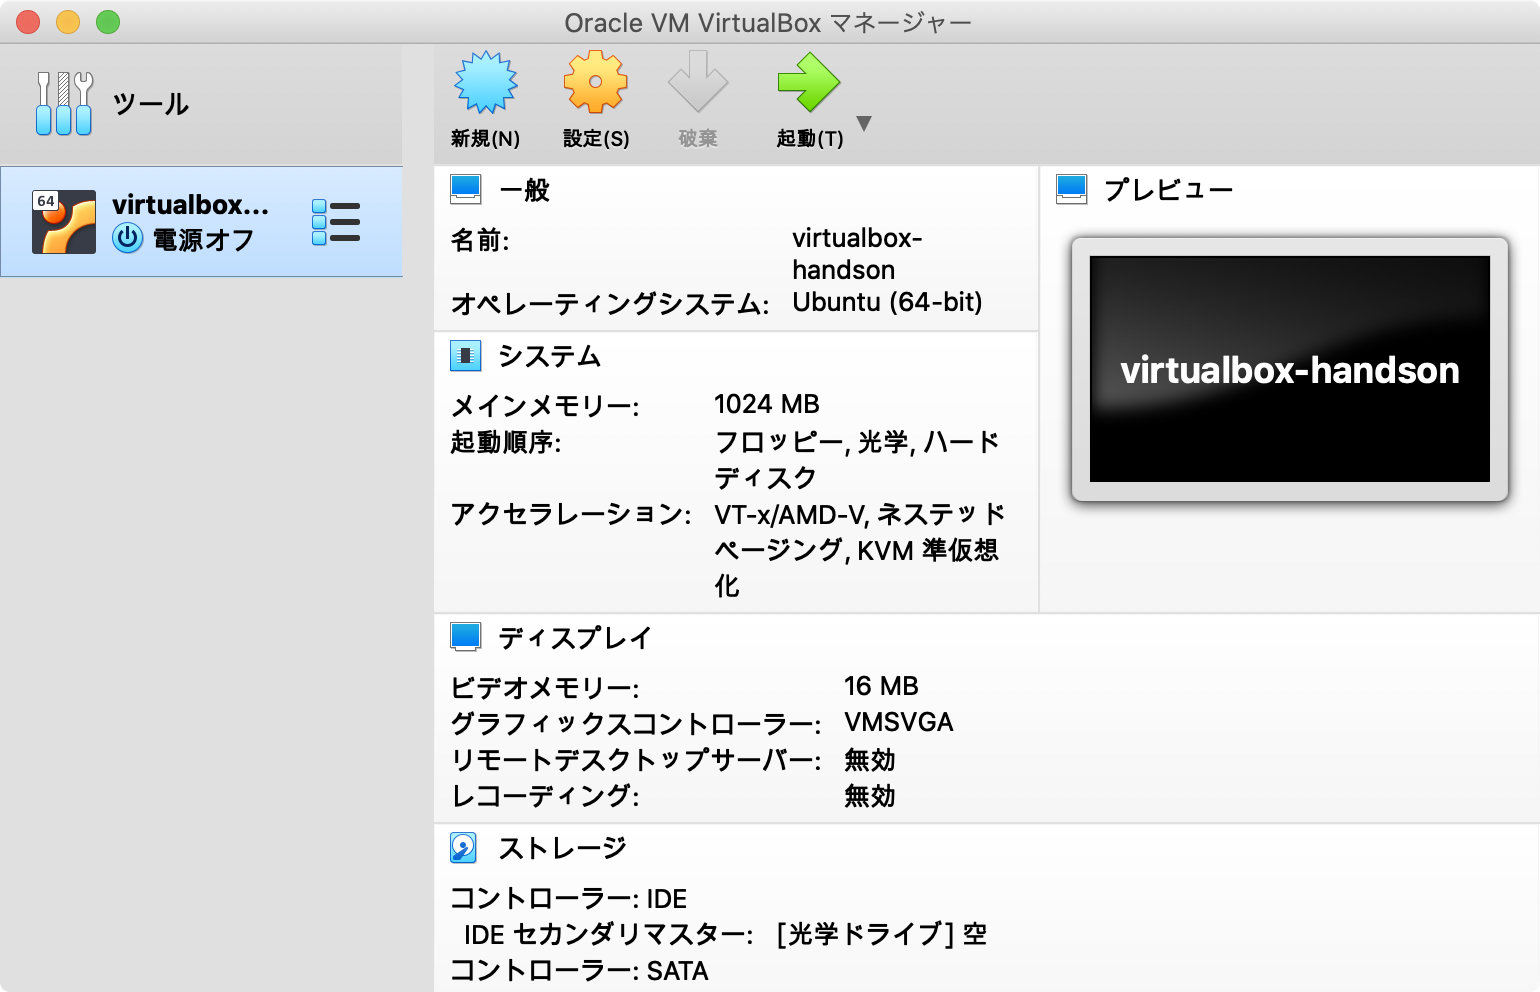This screenshot has height=992, width=1540.
Task: Click the Ubuntu (64-bit) value
Action: point(887,302)
